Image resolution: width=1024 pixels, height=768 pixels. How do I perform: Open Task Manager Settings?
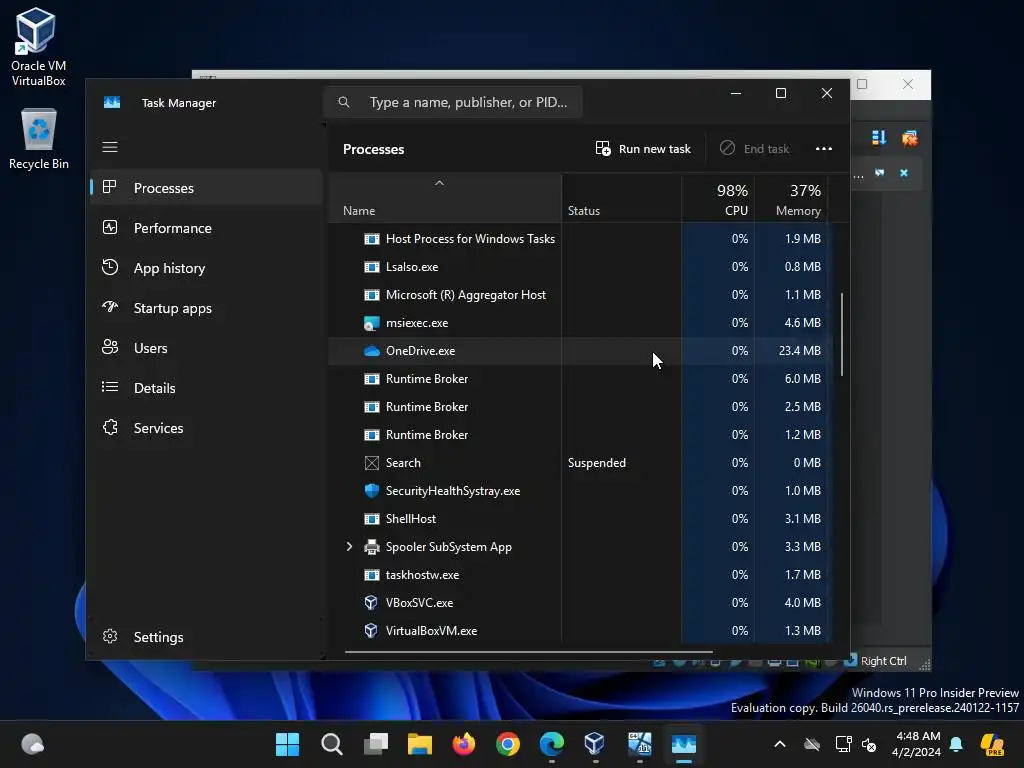[206, 637]
